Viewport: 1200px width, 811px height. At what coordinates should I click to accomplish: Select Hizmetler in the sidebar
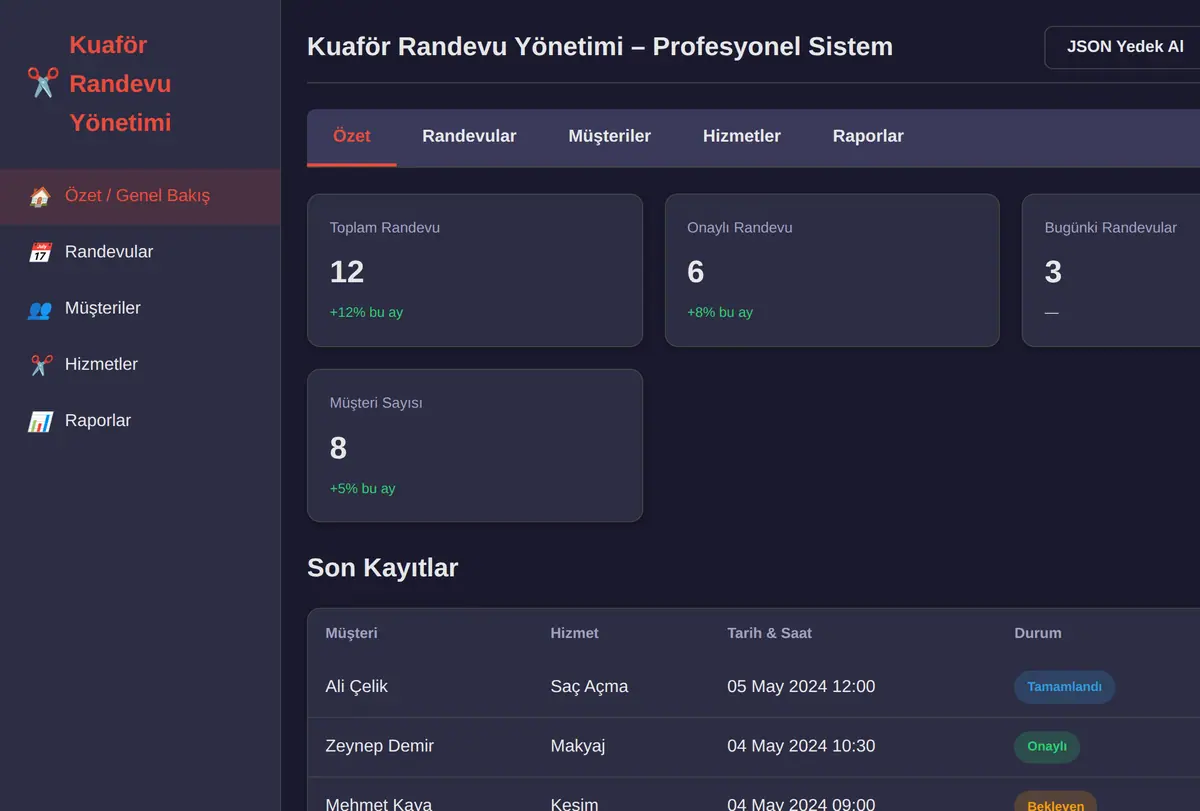pos(140,364)
